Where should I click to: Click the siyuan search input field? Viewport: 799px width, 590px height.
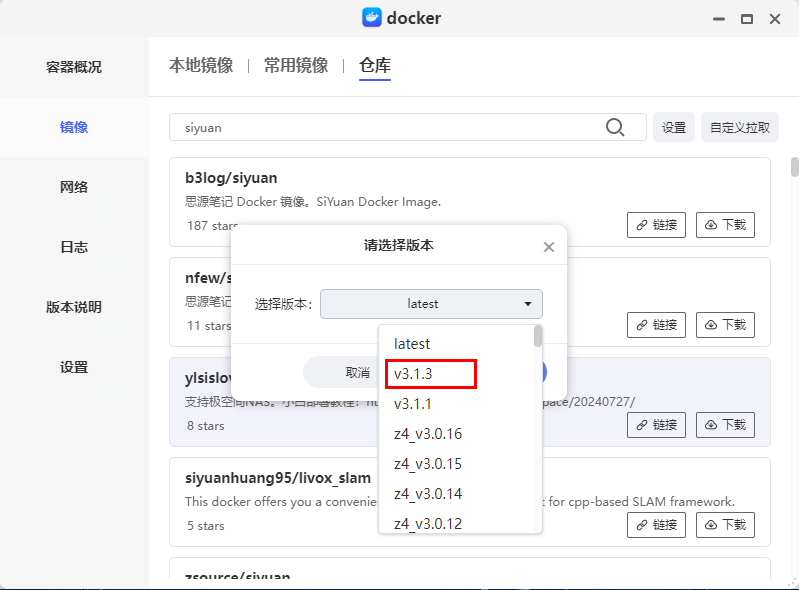pos(390,127)
